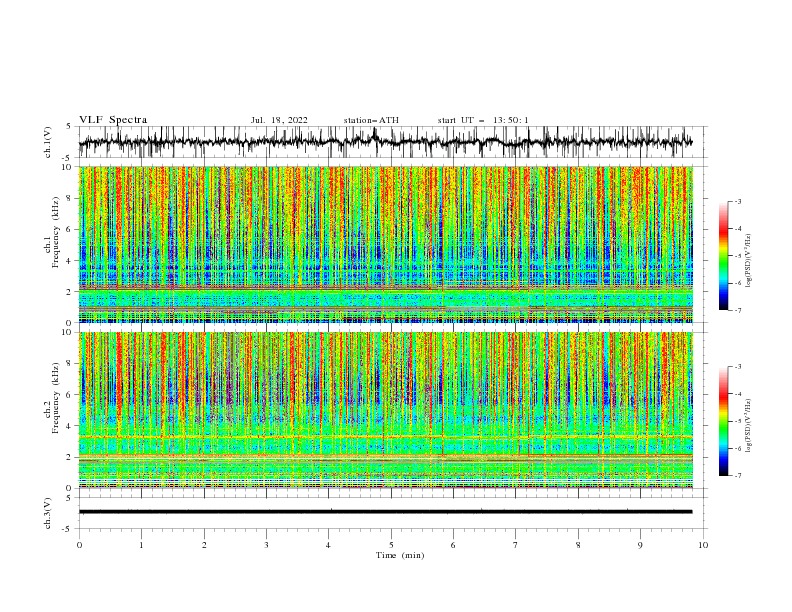Click the "VLF Spectra" title text

113,120
